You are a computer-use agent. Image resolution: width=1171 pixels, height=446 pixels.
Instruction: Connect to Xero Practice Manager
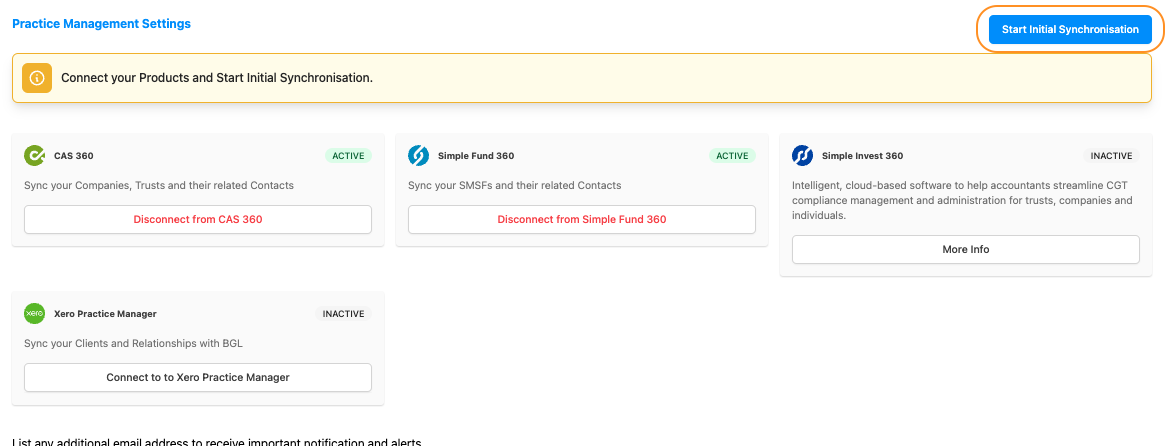pyautogui.click(x=198, y=377)
